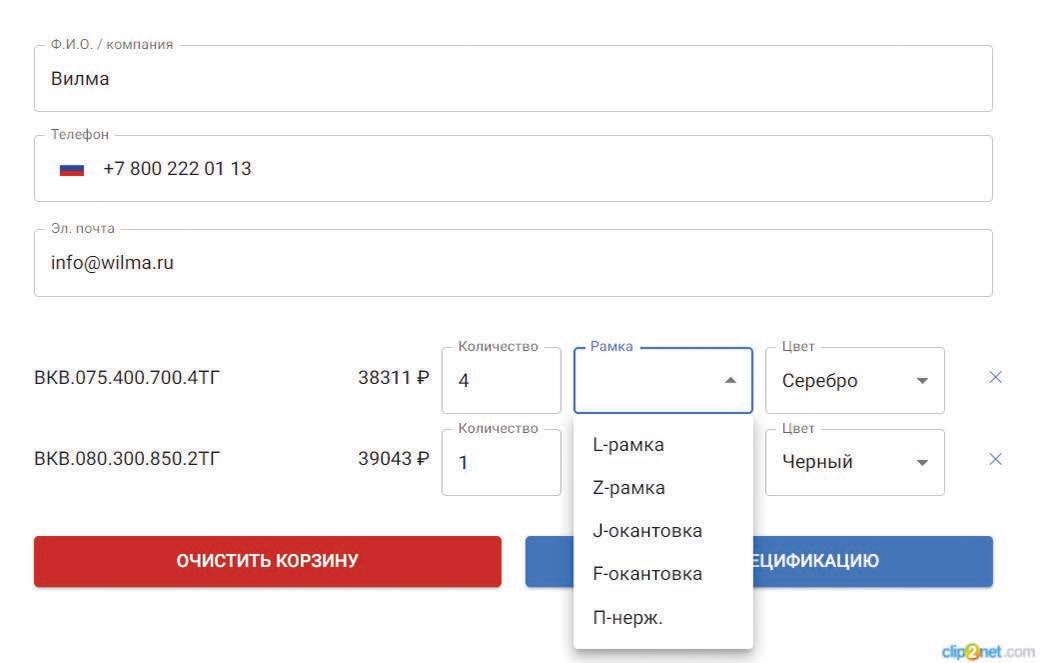
Task: Remove the ВКВ.075.400.700.4ТГ item with X icon
Action: (995, 377)
